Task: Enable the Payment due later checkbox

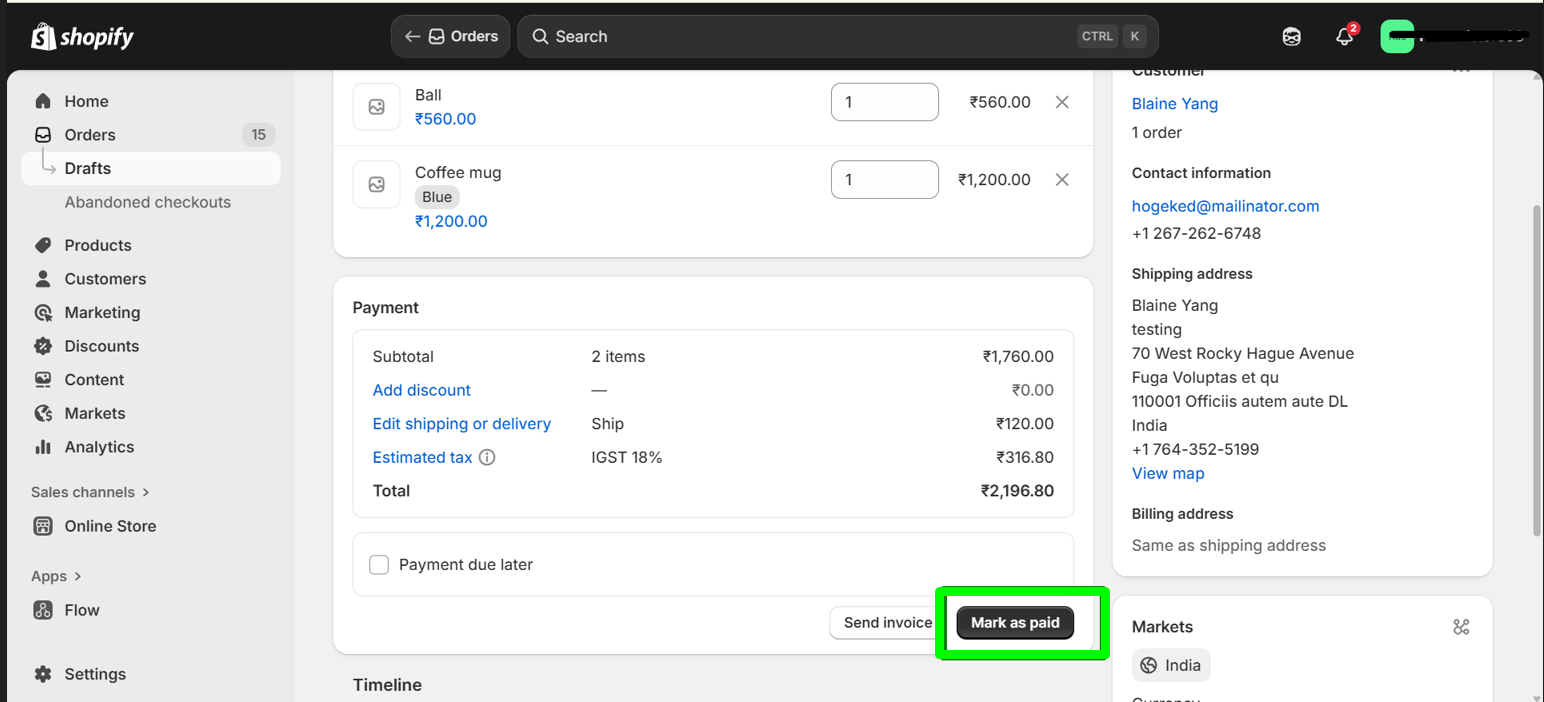Action: [379, 565]
